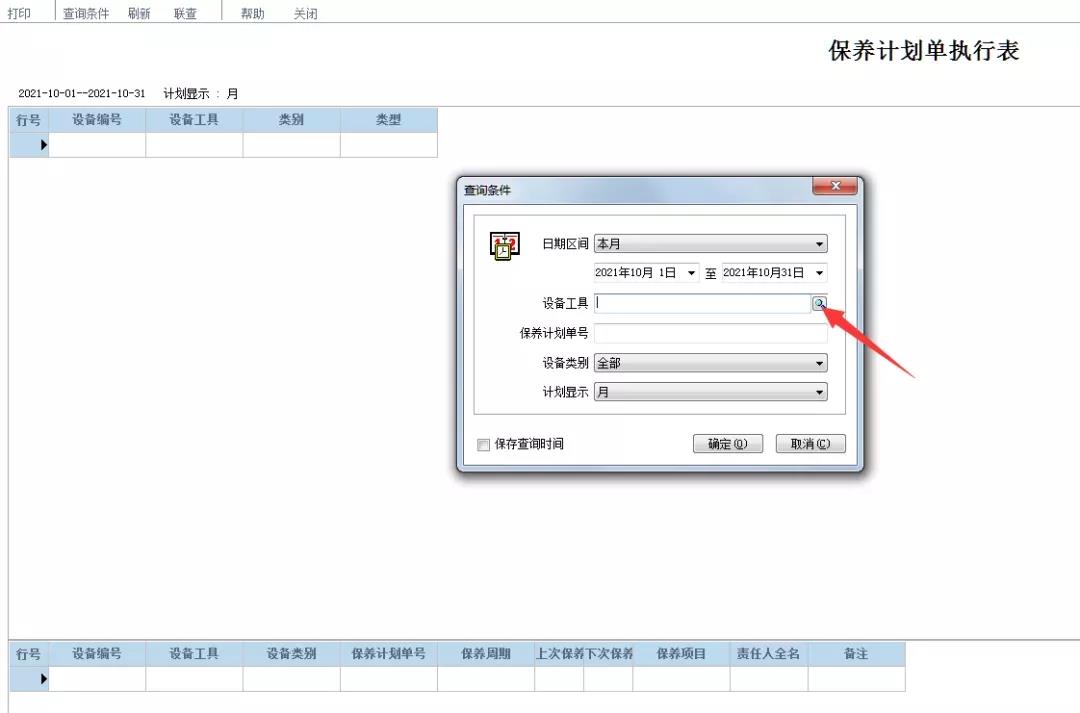This screenshot has height=713, width=1080.
Task: Click the 打印 menu item
Action: click(19, 13)
